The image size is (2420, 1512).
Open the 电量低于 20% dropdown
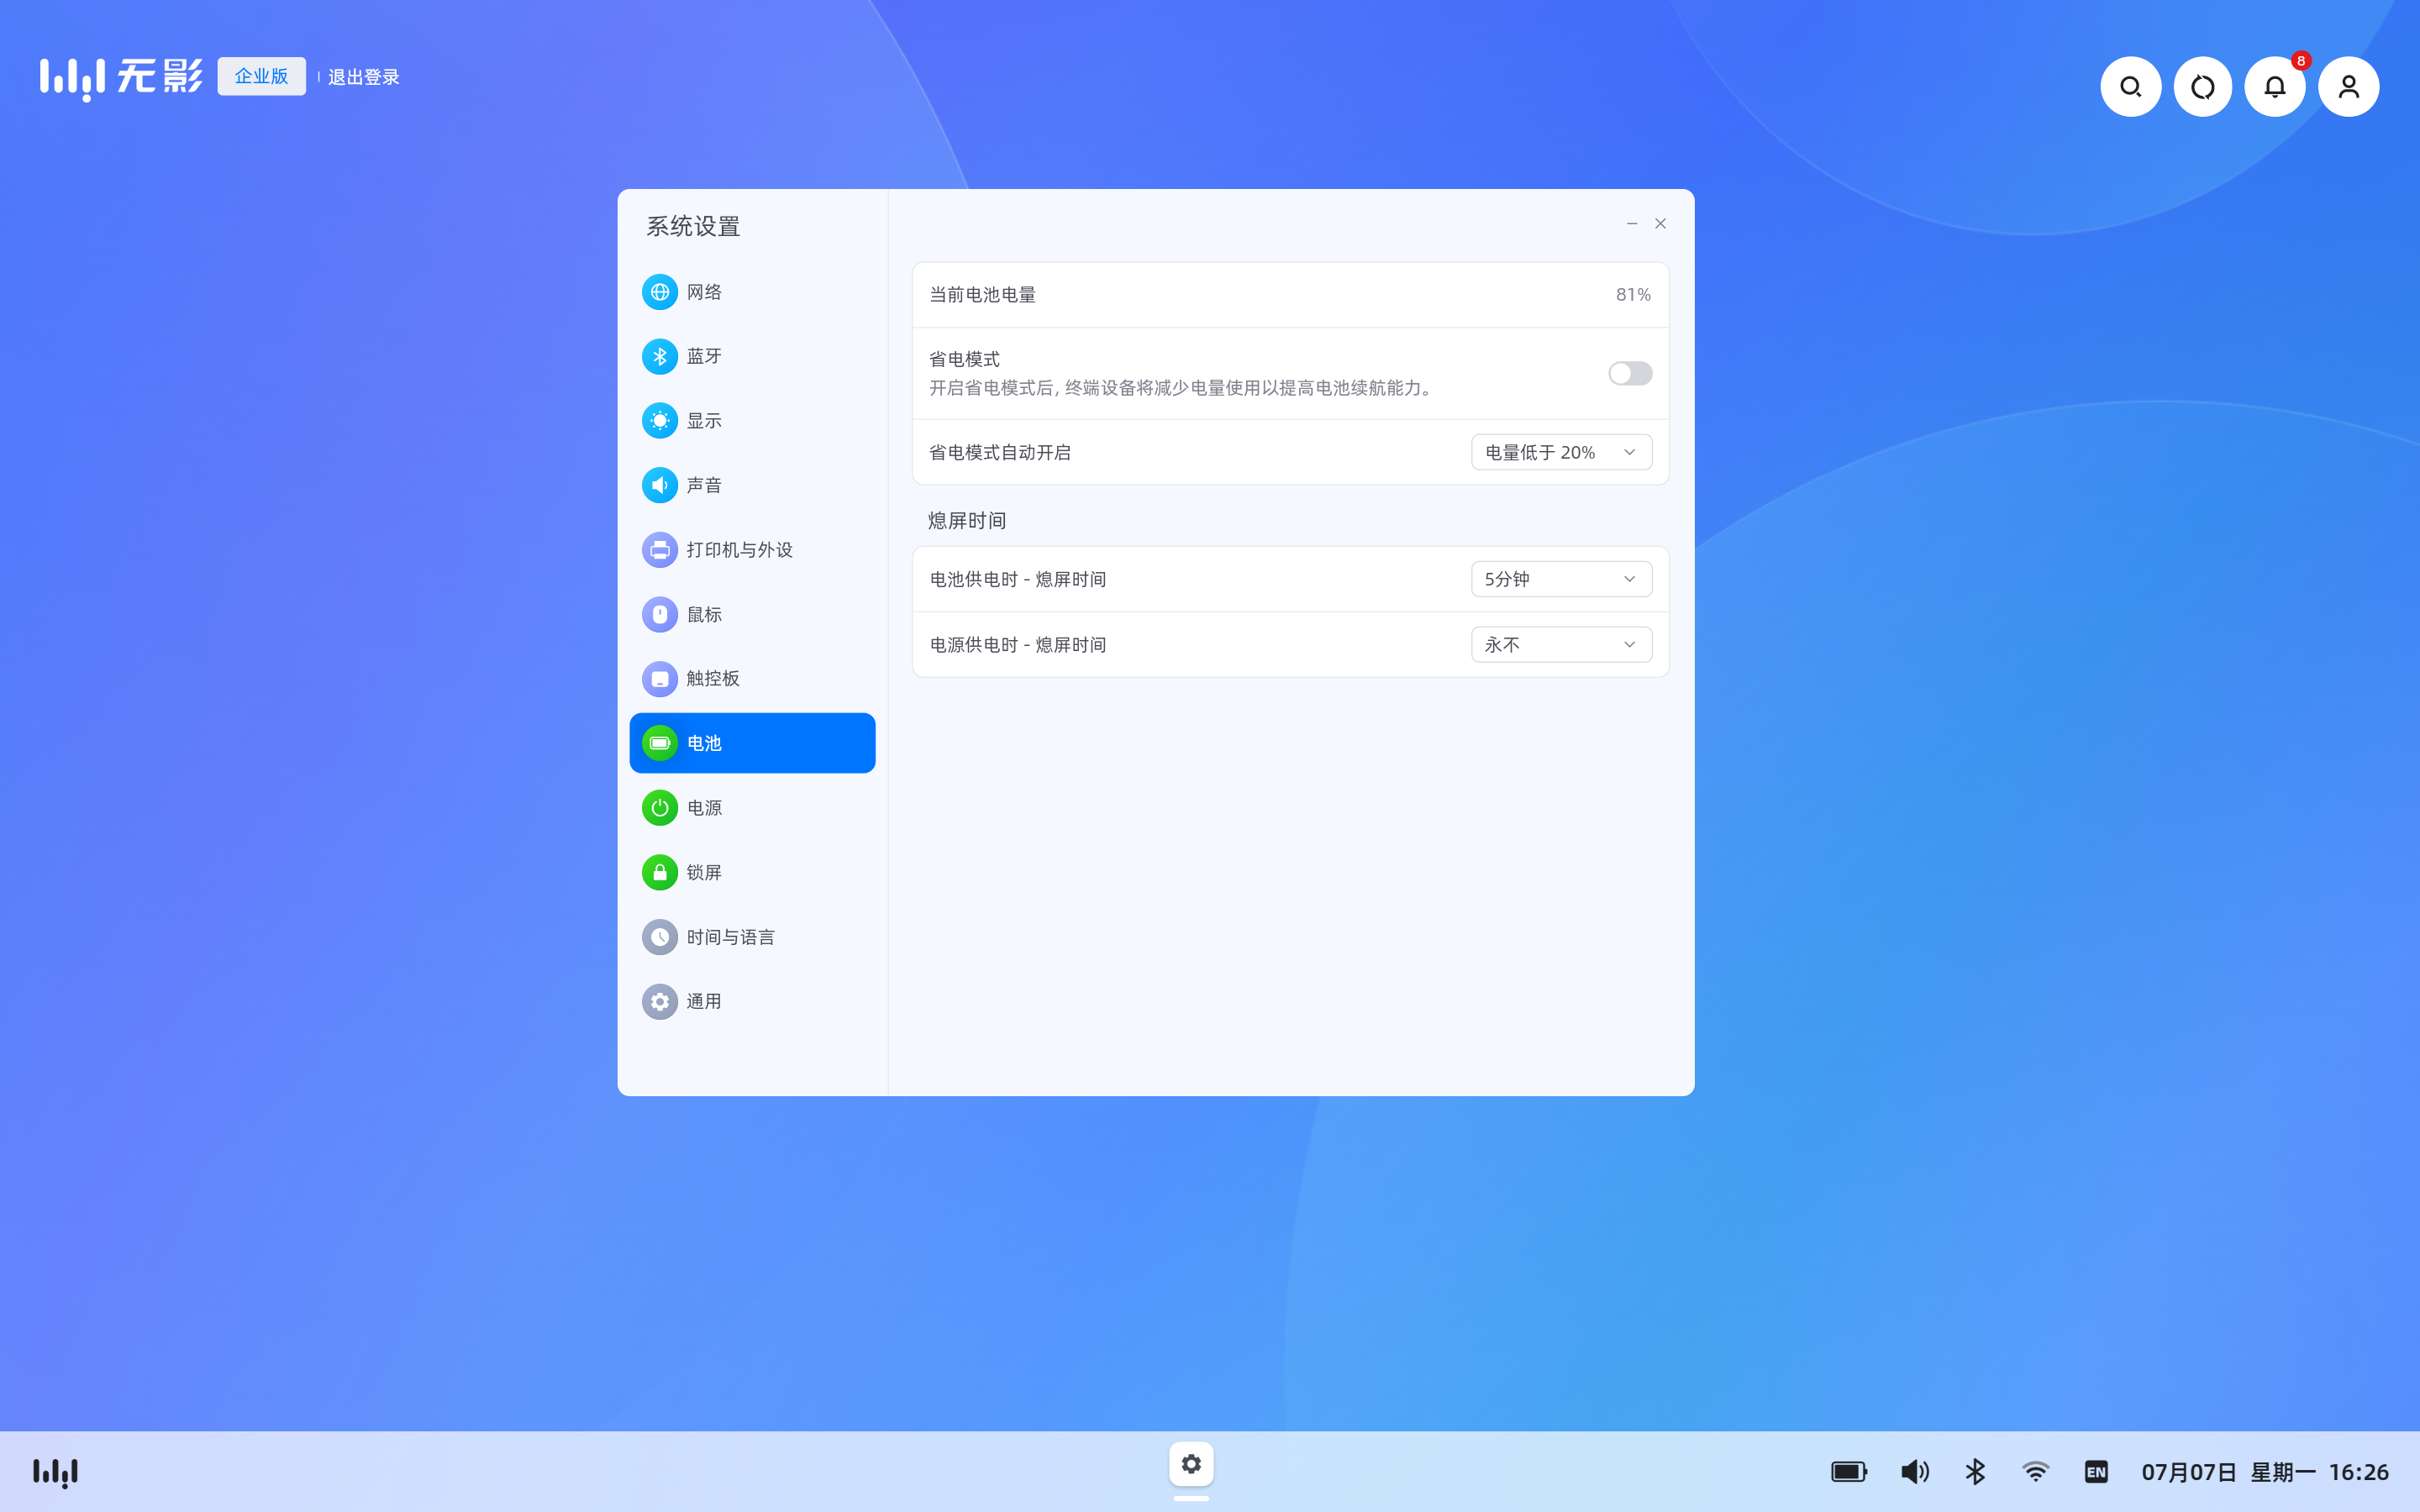click(1561, 452)
